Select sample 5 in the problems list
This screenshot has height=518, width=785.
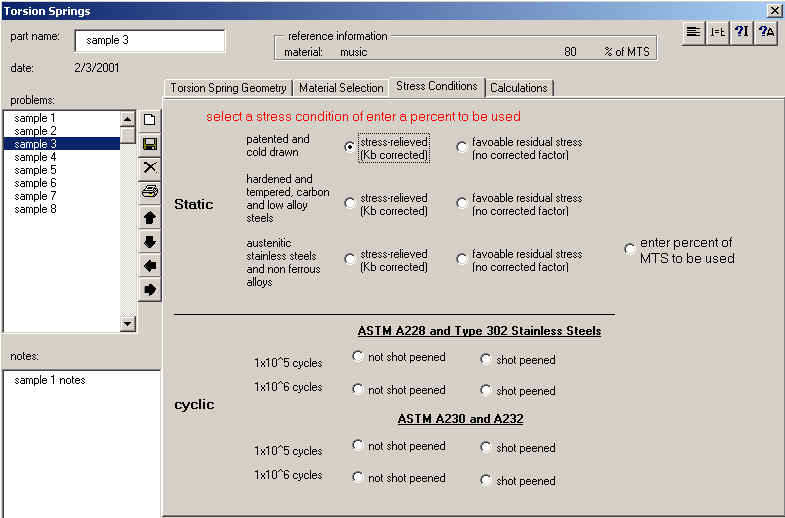point(36,170)
